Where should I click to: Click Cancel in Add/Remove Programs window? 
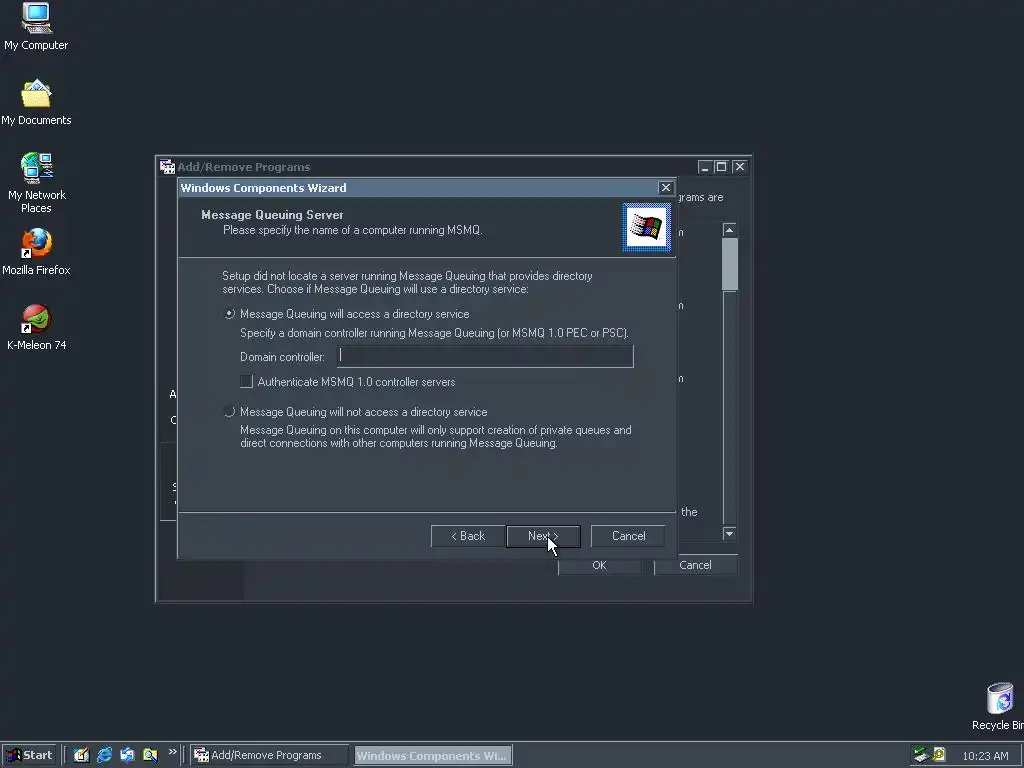point(695,566)
